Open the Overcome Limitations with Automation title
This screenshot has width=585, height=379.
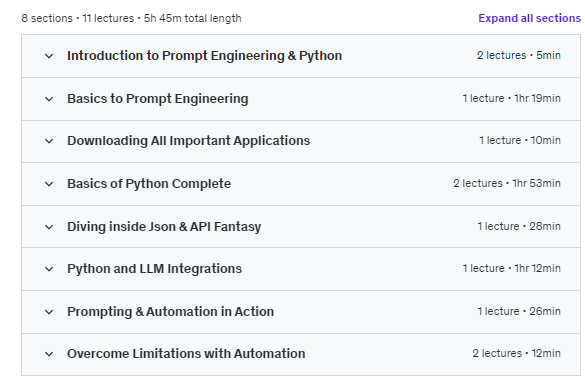pos(186,354)
